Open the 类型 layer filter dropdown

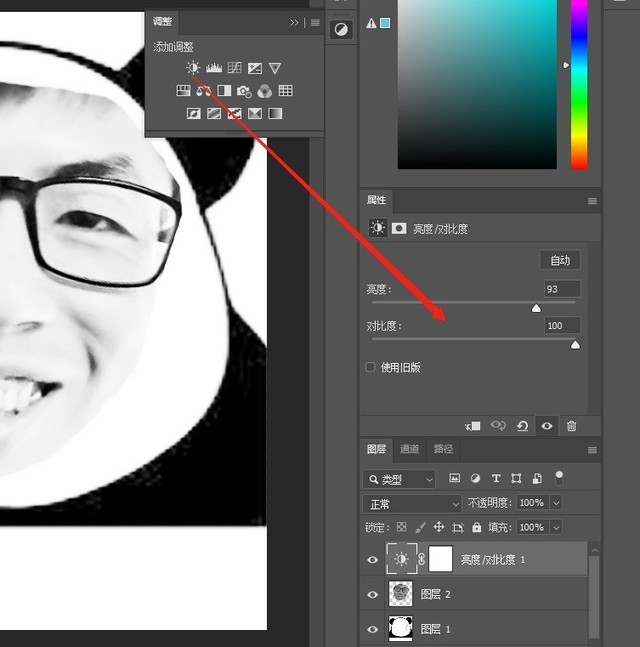(x=399, y=479)
